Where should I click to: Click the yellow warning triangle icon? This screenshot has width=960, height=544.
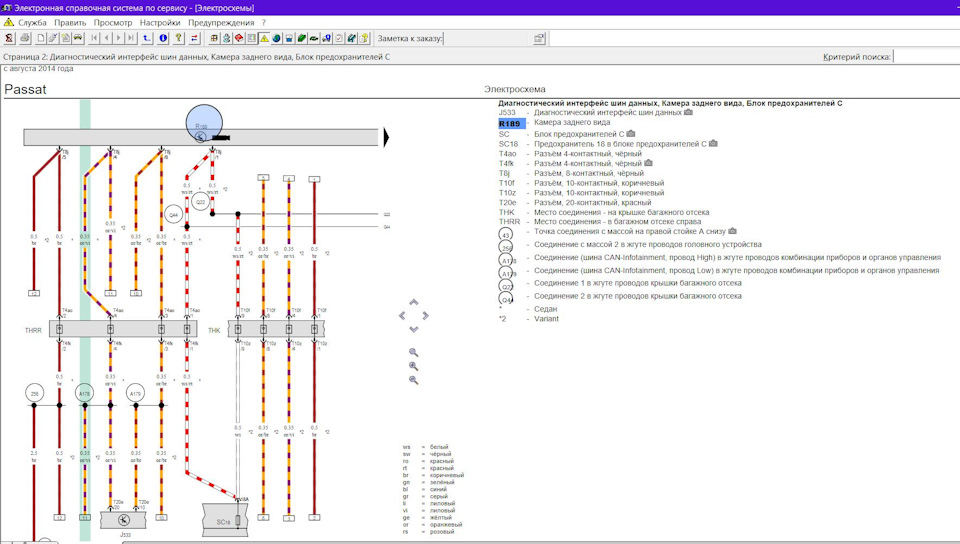click(x=264, y=38)
